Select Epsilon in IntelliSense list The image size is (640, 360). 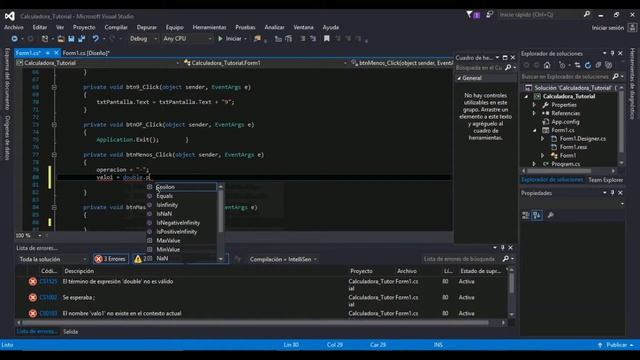(182, 187)
